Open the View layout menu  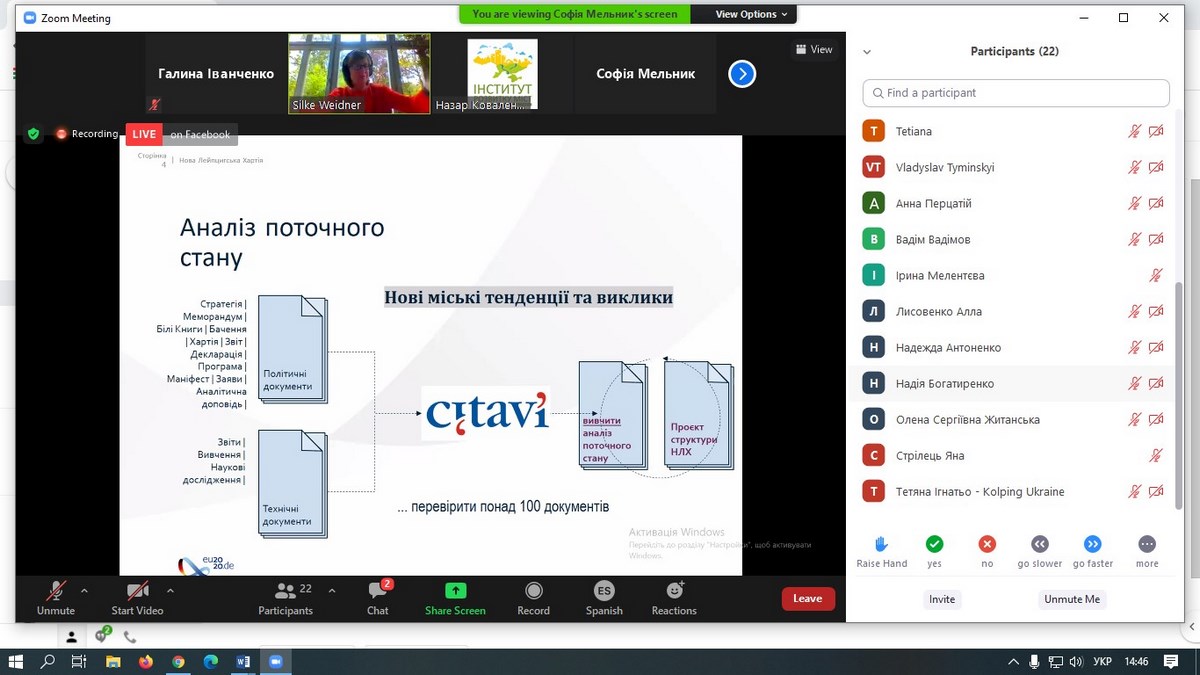pos(814,49)
